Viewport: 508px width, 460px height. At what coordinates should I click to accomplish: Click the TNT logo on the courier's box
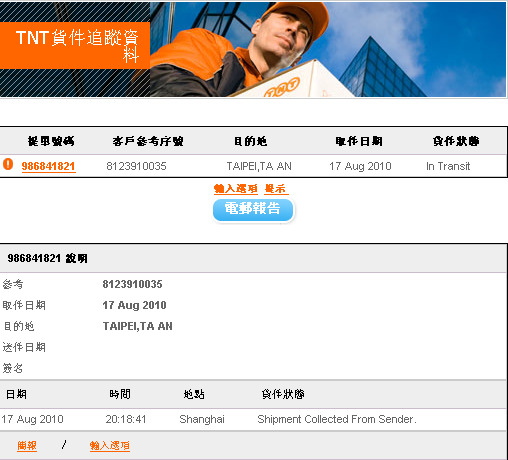click(x=282, y=87)
